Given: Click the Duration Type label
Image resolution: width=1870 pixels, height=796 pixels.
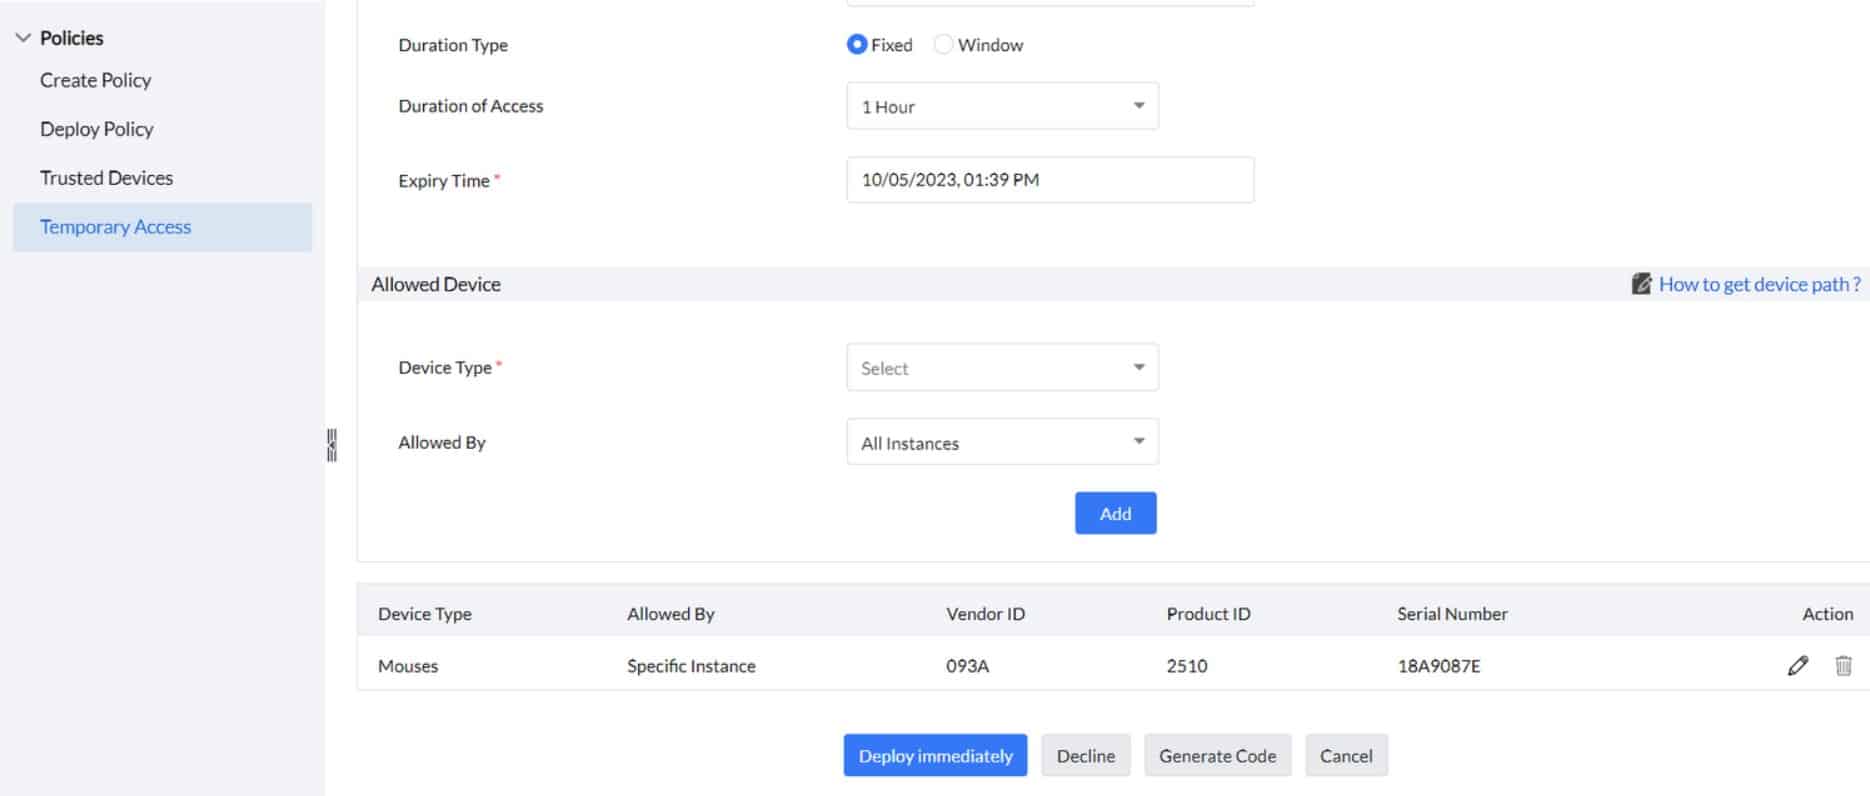Looking at the screenshot, I should (x=453, y=45).
